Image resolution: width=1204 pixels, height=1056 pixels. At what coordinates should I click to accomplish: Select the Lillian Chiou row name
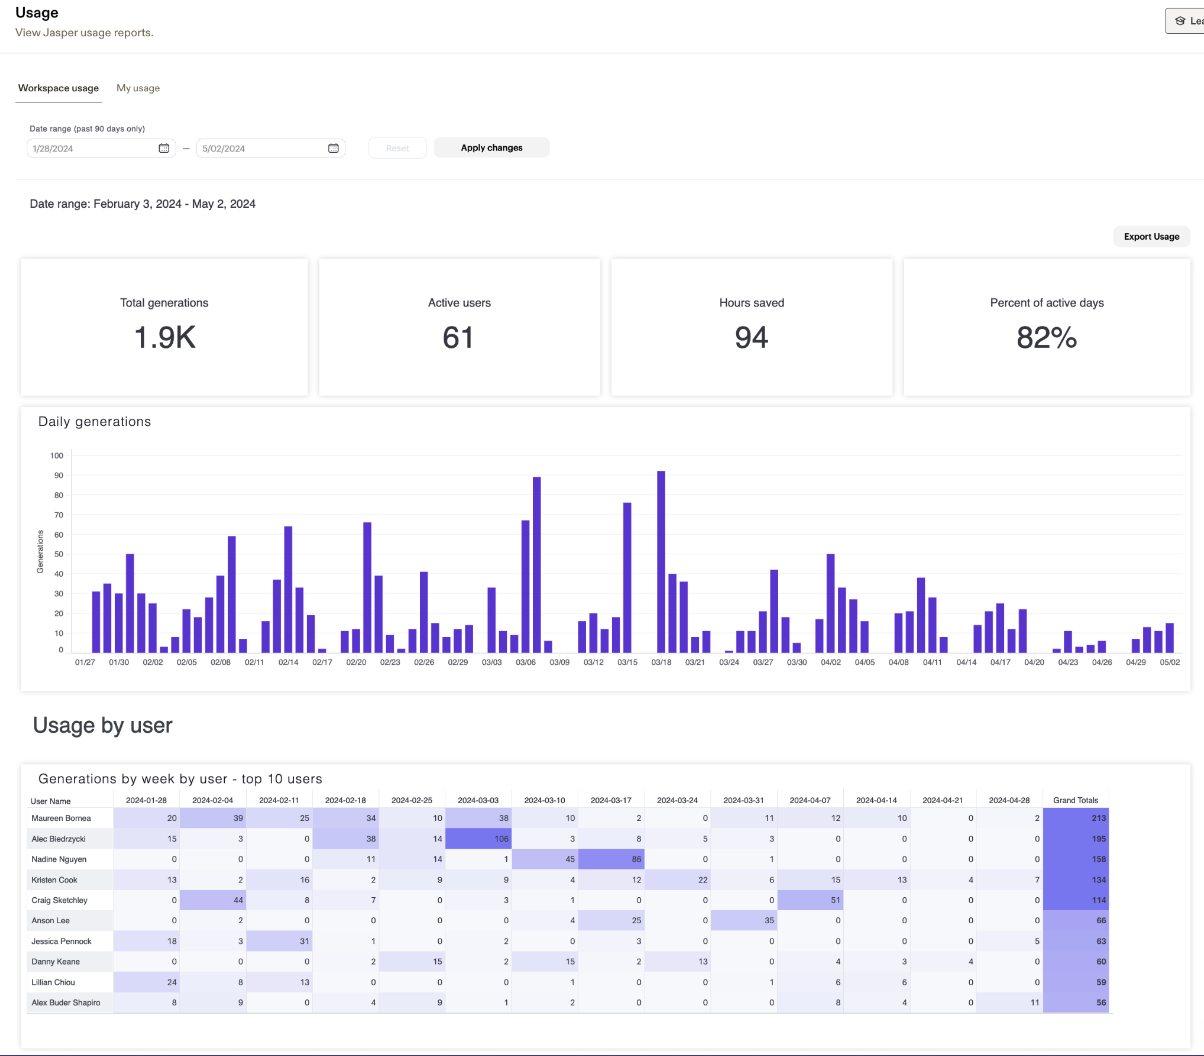click(x=53, y=982)
